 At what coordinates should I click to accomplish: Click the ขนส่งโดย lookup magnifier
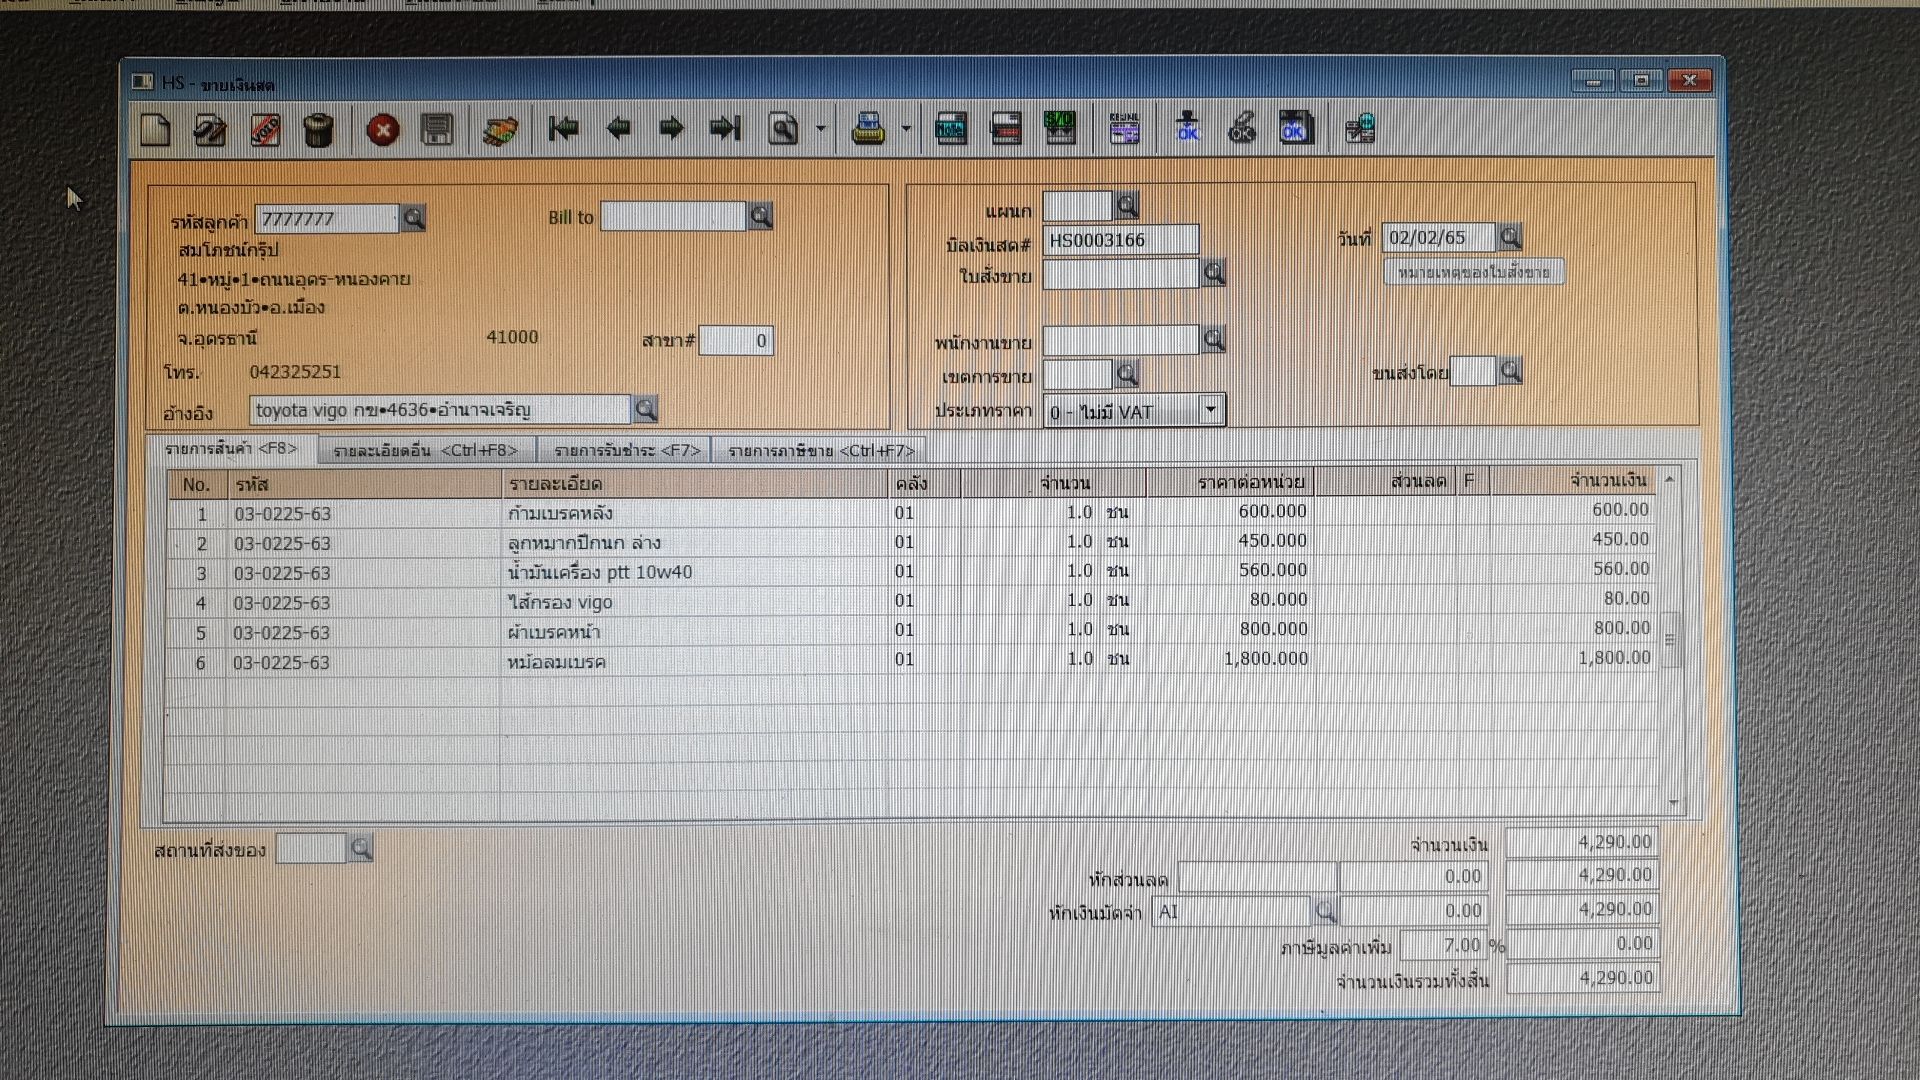[x=1510, y=372]
